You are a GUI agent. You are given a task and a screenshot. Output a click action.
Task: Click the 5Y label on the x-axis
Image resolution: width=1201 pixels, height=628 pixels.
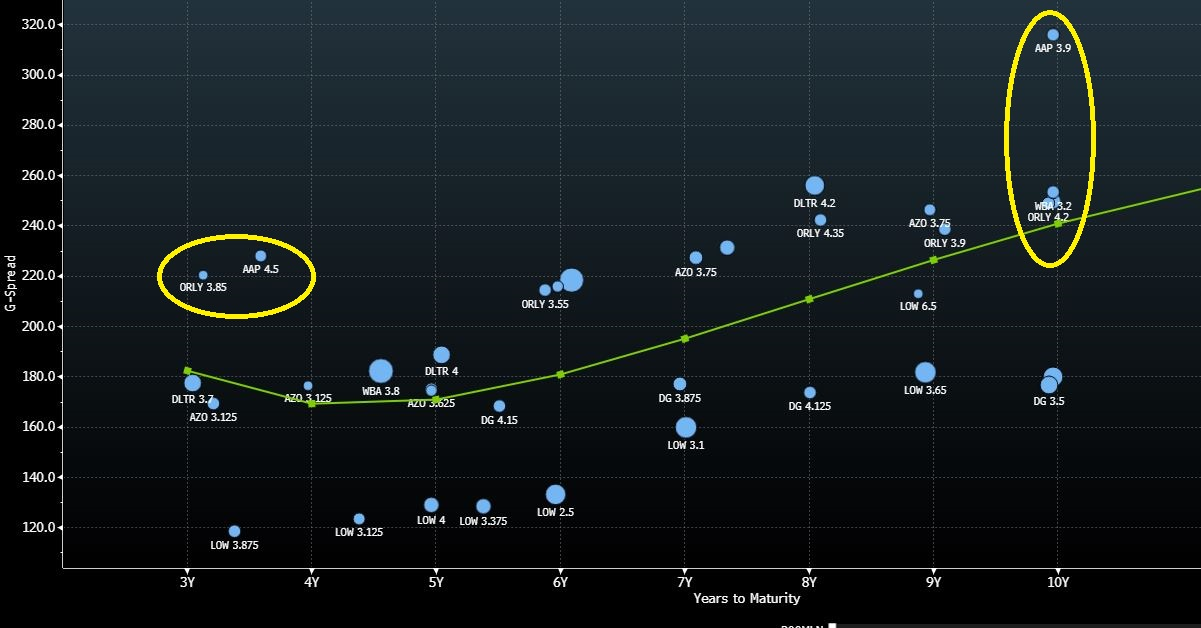coord(435,581)
